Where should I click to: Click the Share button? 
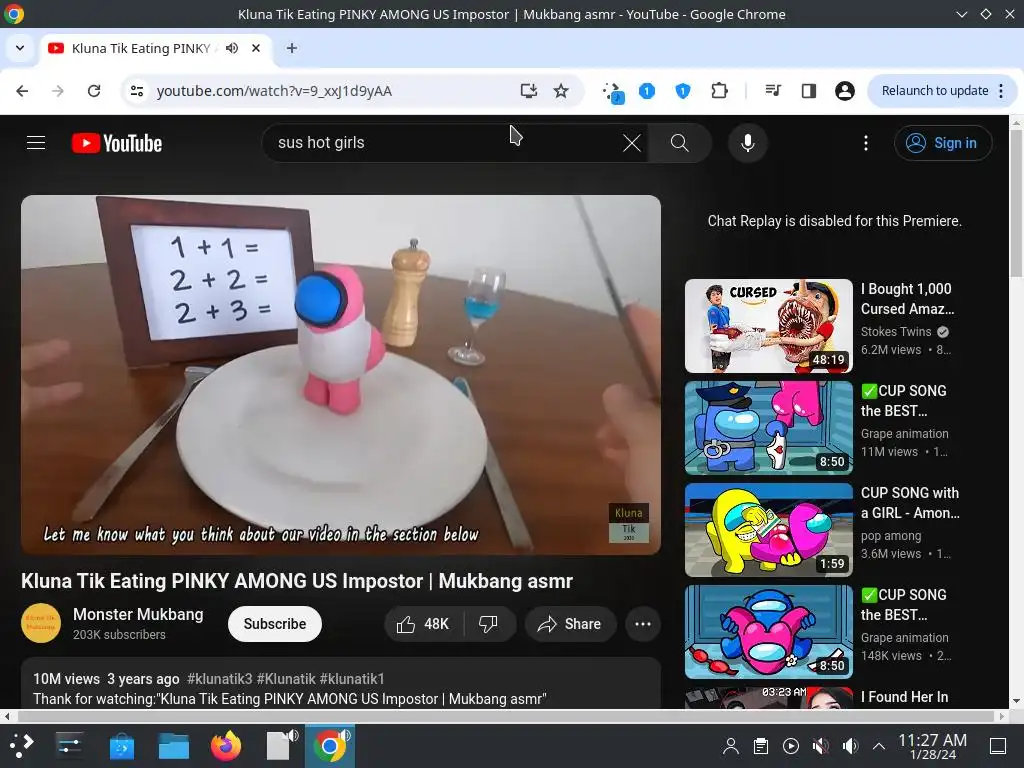click(570, 624)
